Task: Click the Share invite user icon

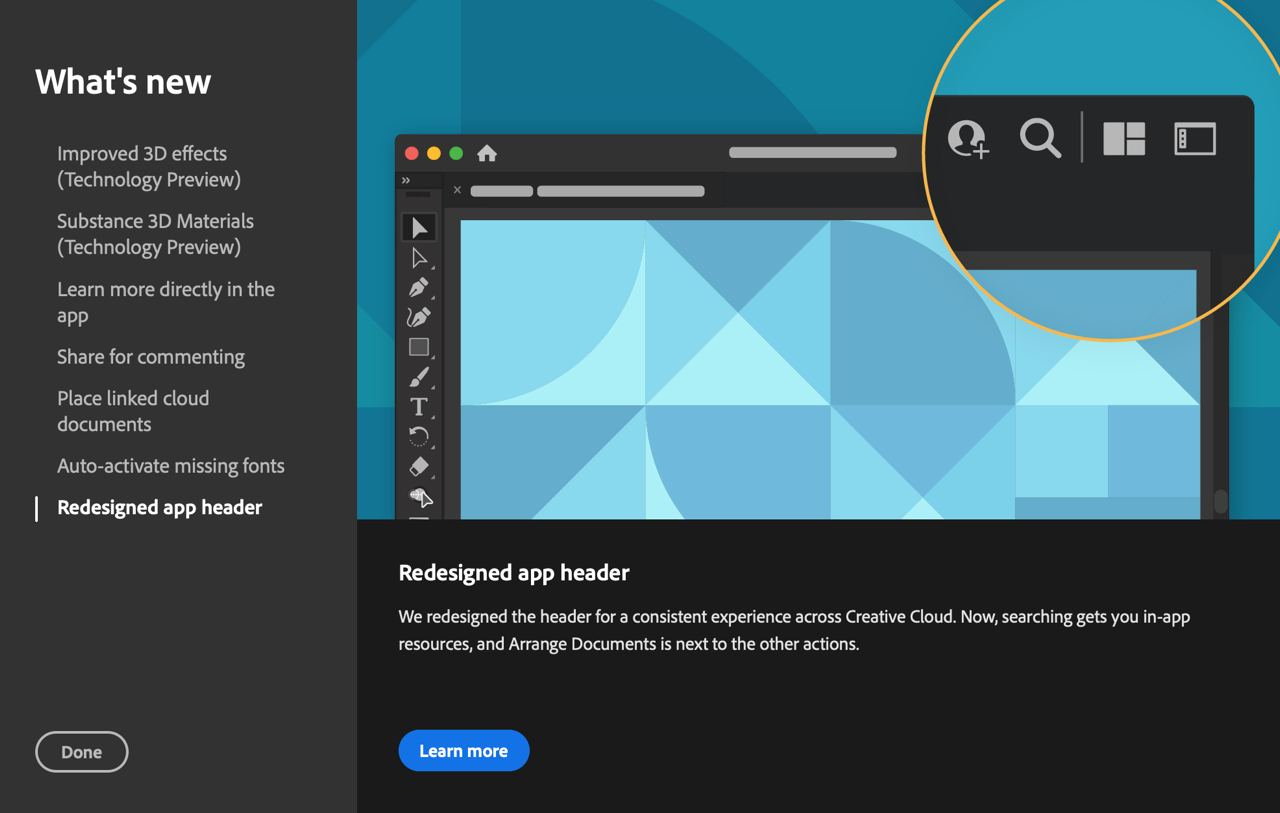Action: (967, 138)
